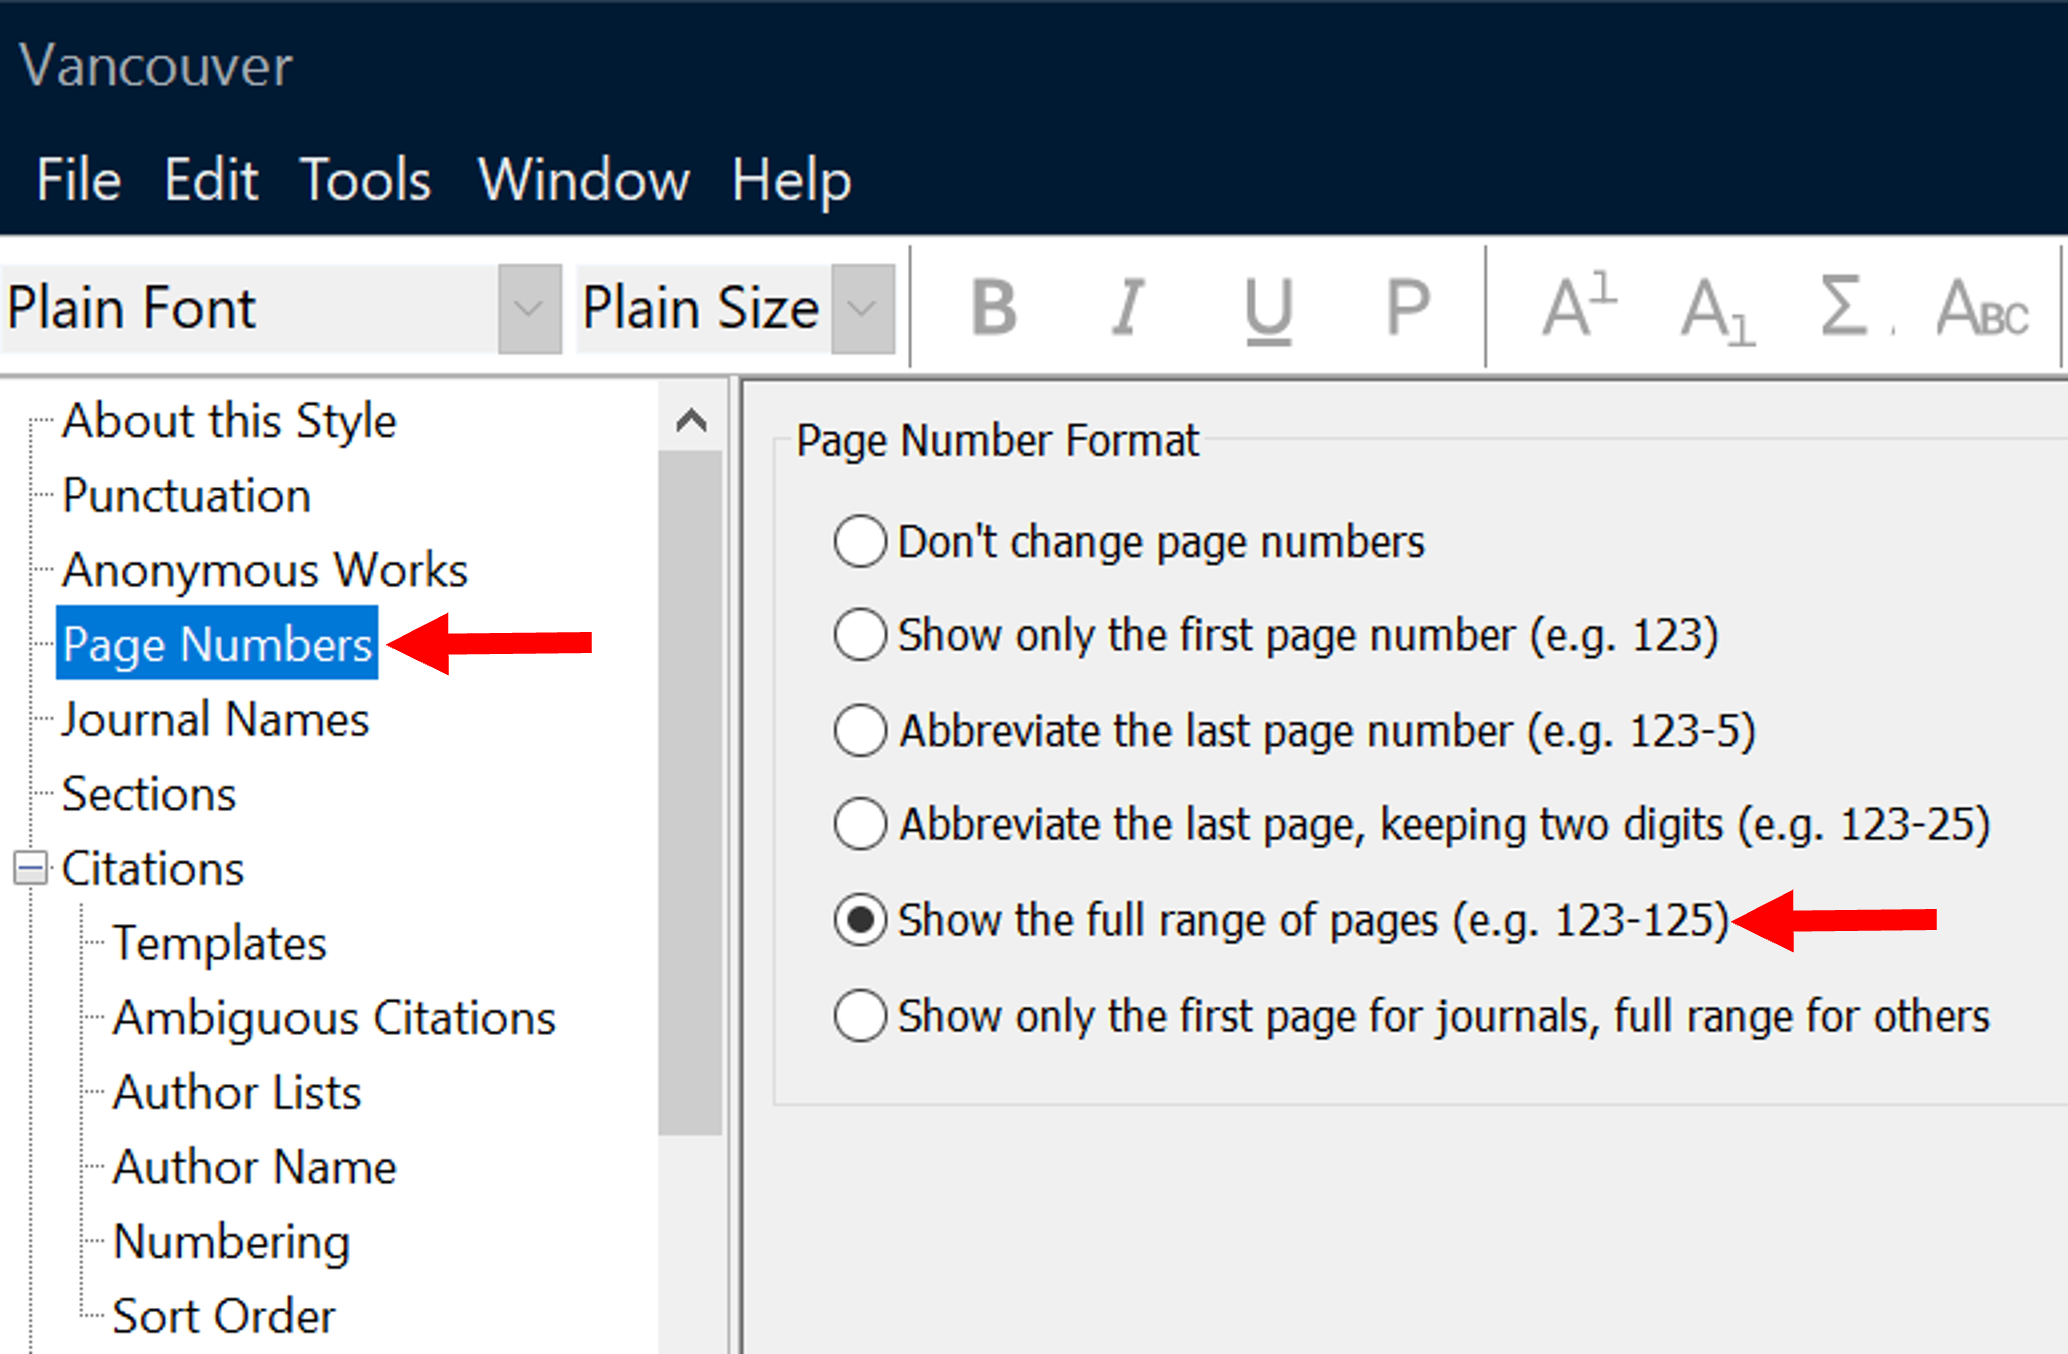Open the Plain Size dropdown
This screenshot has width=2068, height=1354.
click(862, 308)
